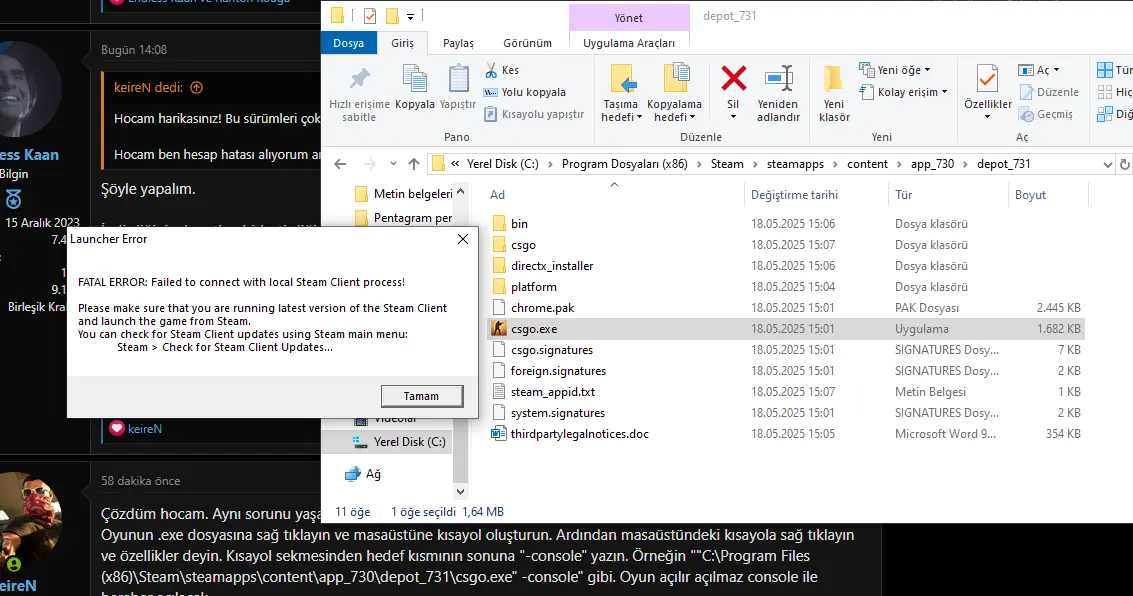Click Program Dosyaları (x86) breadcrumb
Image resolution: width=1133 pixels, height=596 pixels.
point(624,164)
